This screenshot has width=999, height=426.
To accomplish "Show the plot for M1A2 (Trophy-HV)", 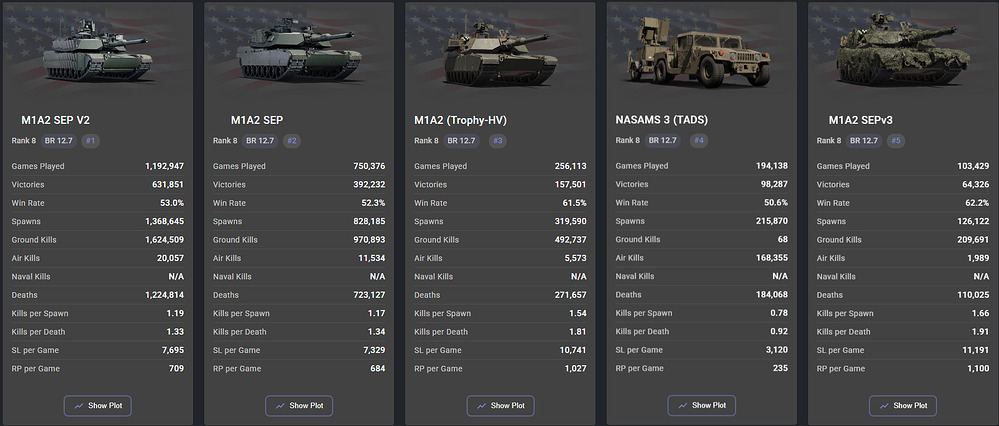I will (x=500, y=406).
